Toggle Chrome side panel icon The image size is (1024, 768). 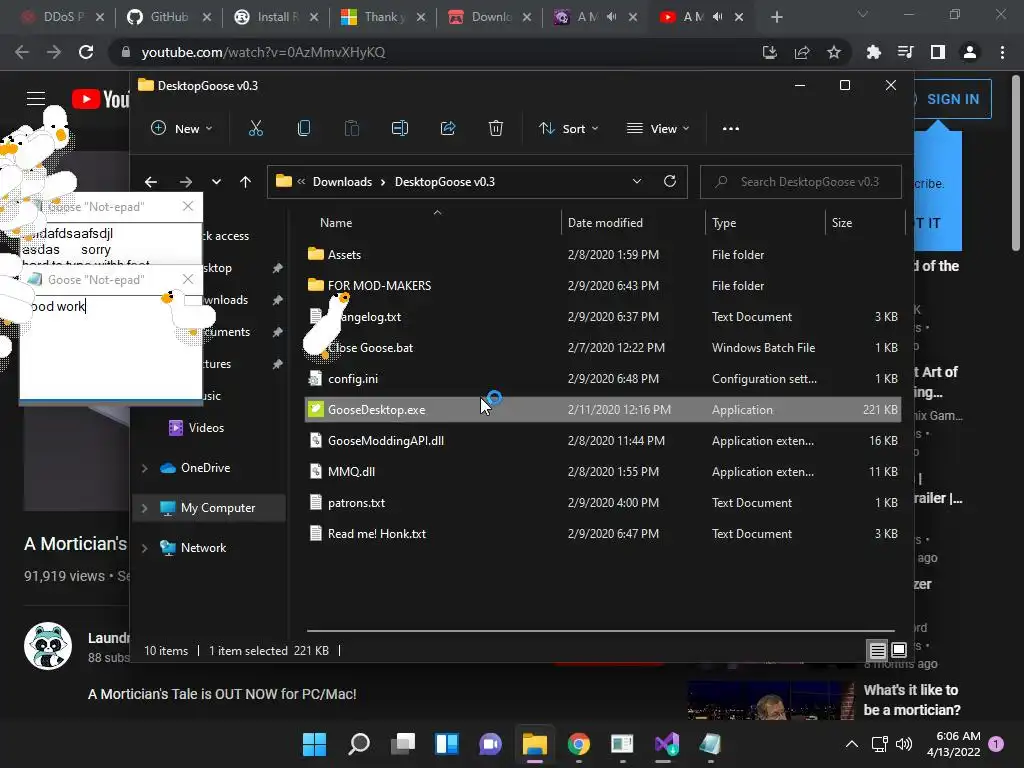pos(938,52)
